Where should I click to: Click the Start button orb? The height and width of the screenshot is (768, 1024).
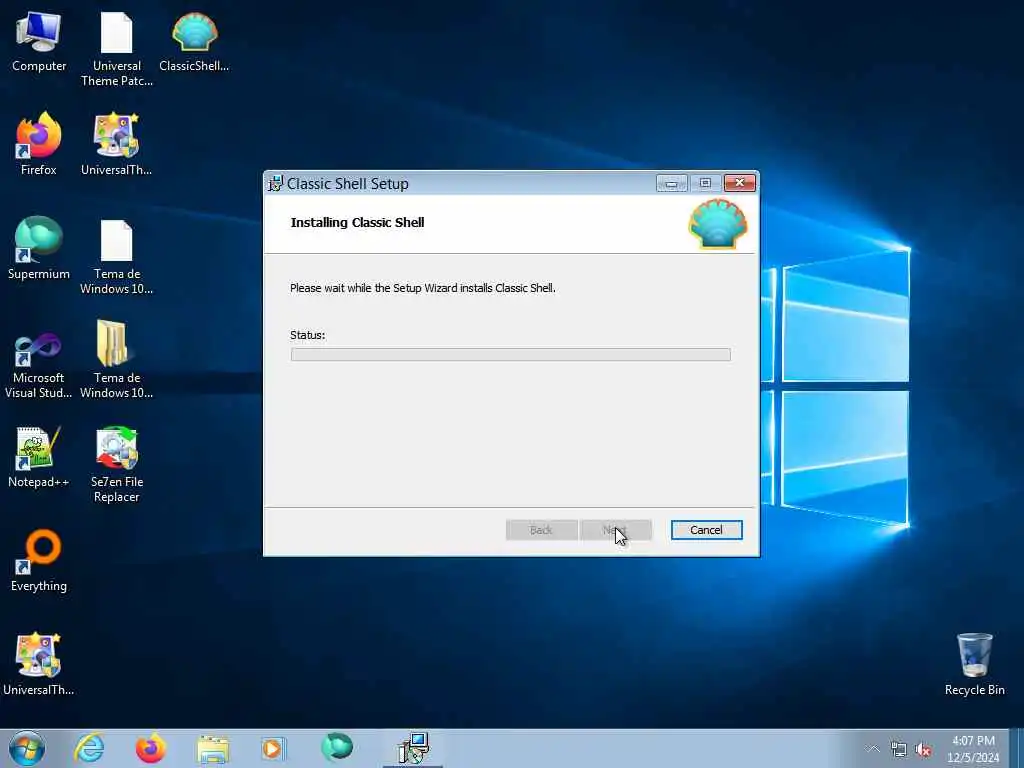click(27, 748)
